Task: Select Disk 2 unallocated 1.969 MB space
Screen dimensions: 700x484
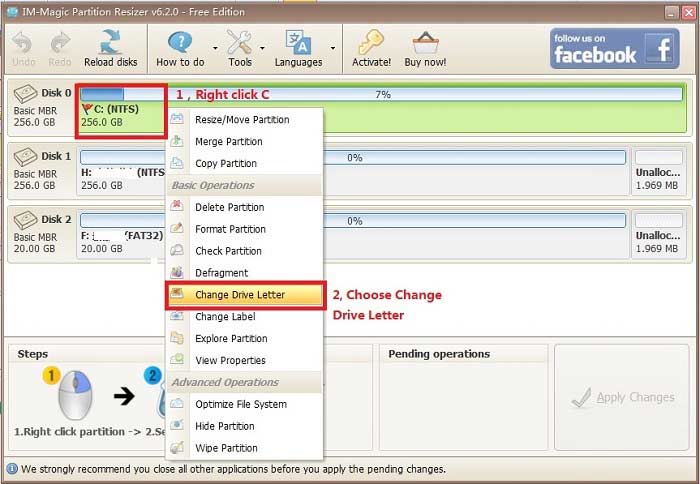Action: coord(659,233)
